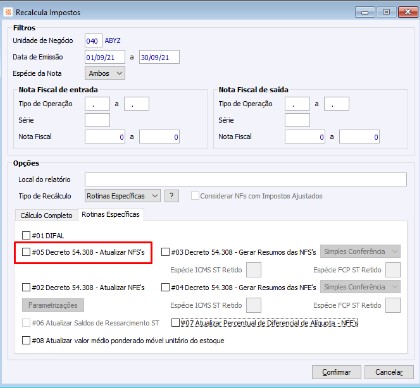This screenshot has width=420, height=388.
Task: Click the Confirmar button
Action: coord(337,372)
